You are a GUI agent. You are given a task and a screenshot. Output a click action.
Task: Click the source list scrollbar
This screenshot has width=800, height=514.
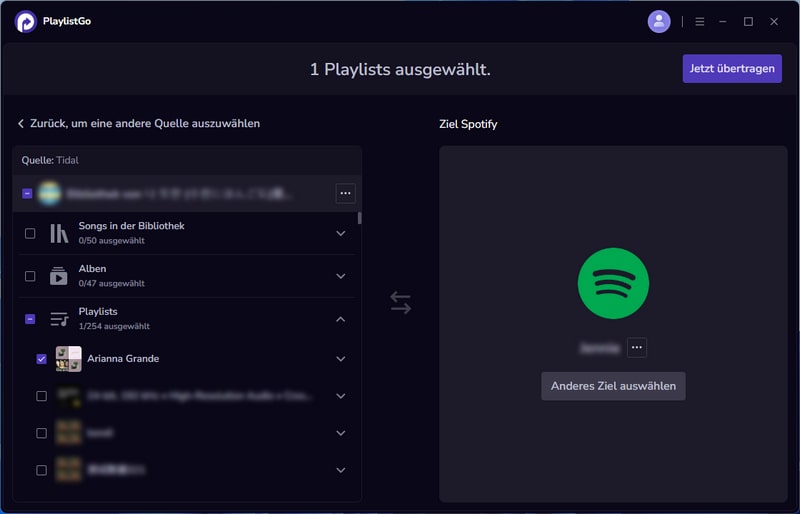click(360, 218)
